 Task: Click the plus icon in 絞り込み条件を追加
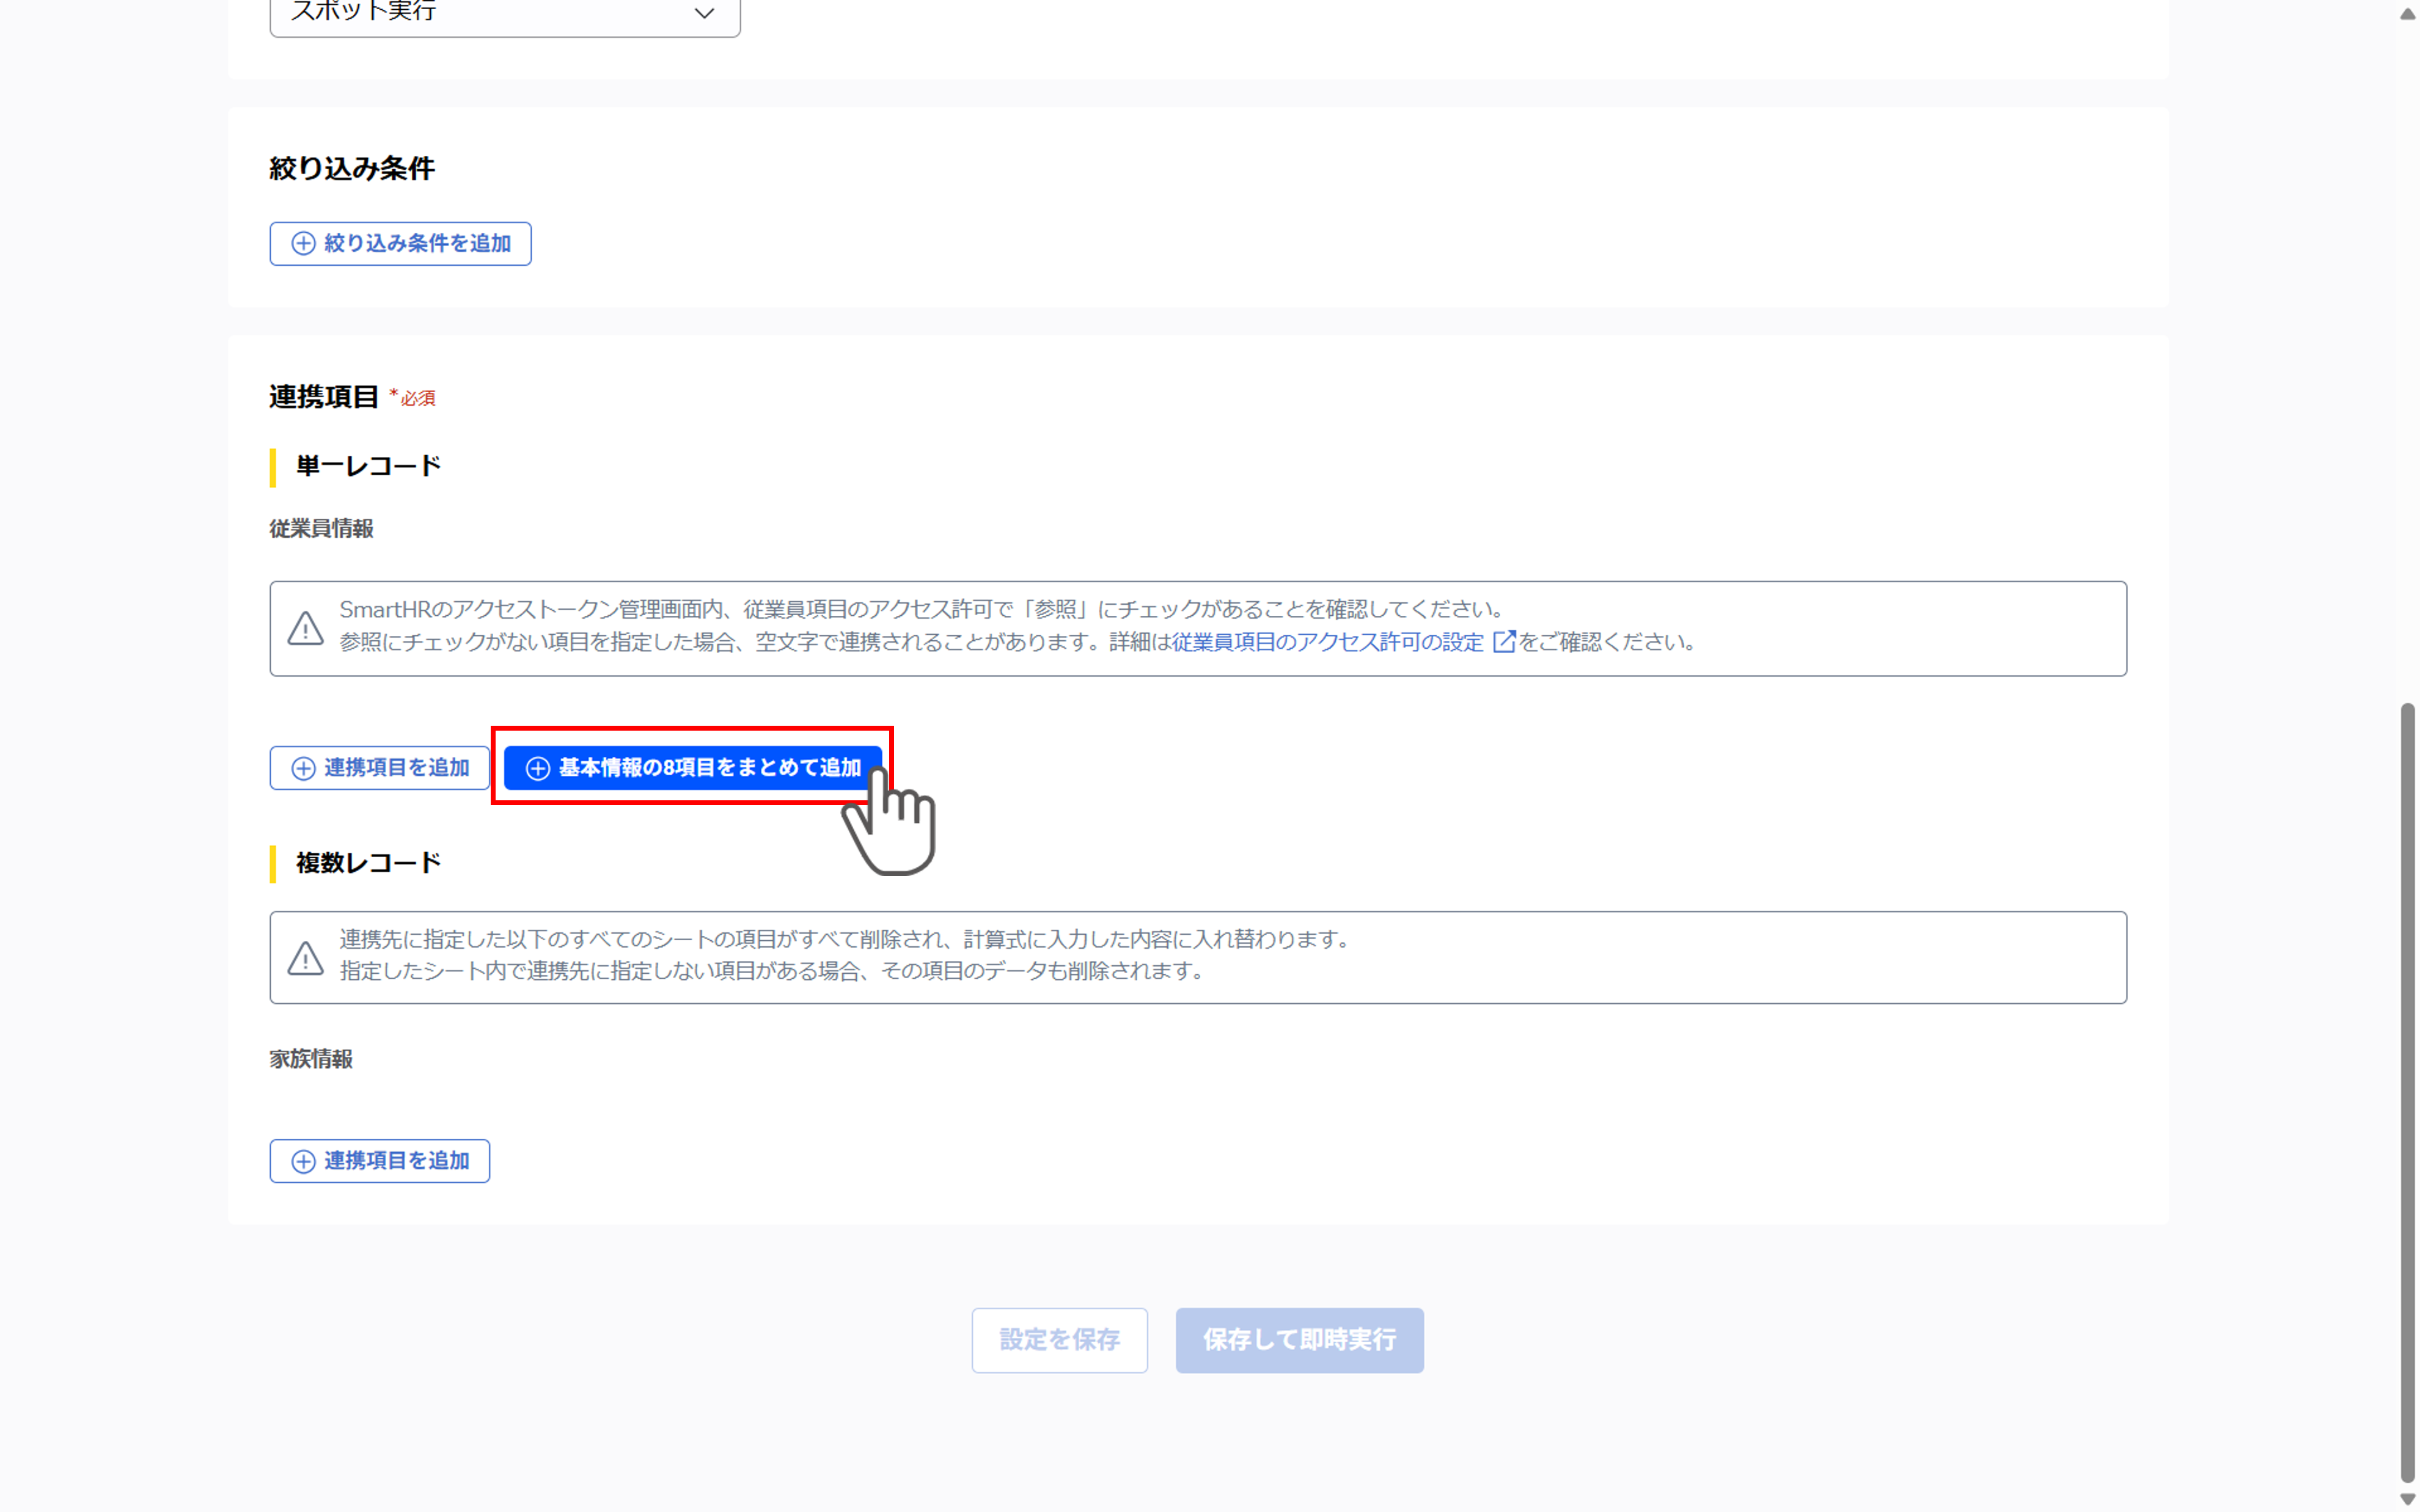[x=303, y=243]
